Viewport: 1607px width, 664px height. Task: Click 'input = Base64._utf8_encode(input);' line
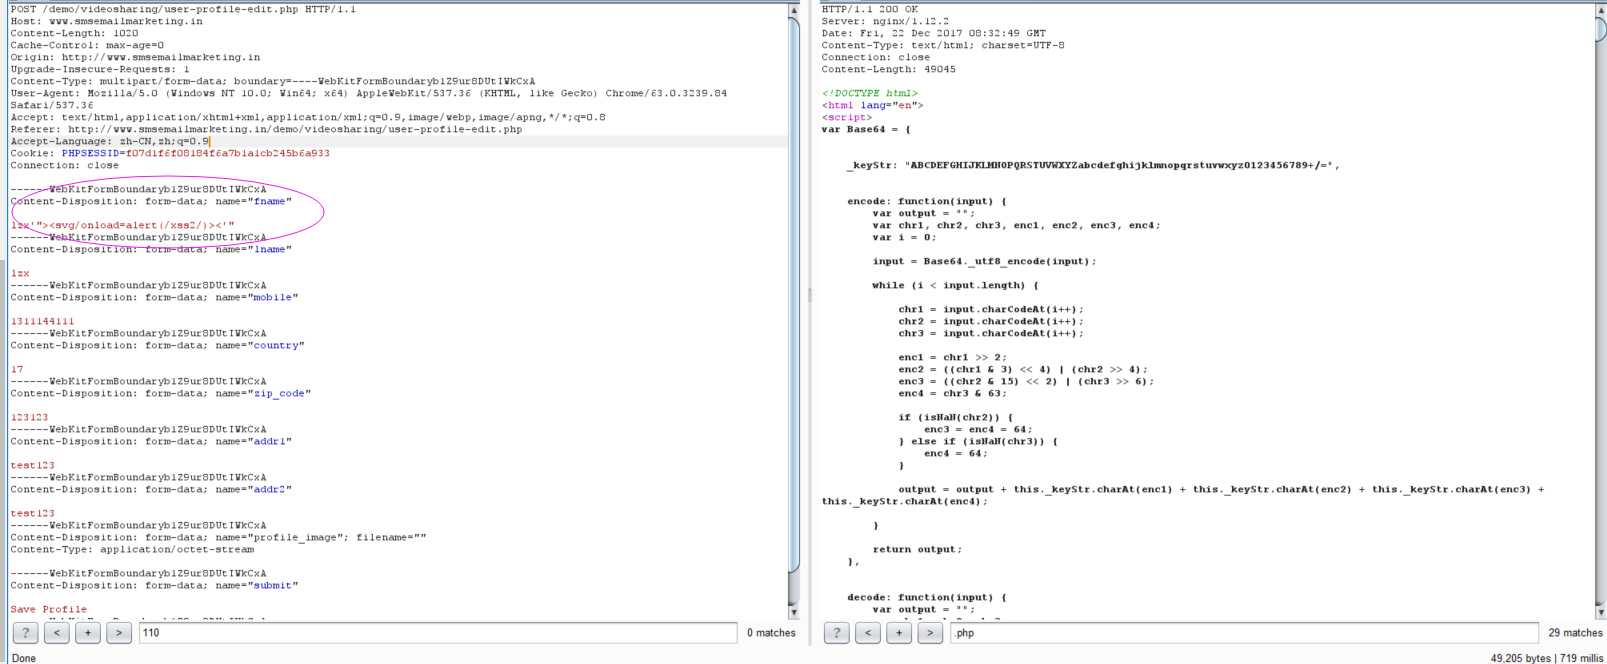pyautogui.click(x=984, y=261)
